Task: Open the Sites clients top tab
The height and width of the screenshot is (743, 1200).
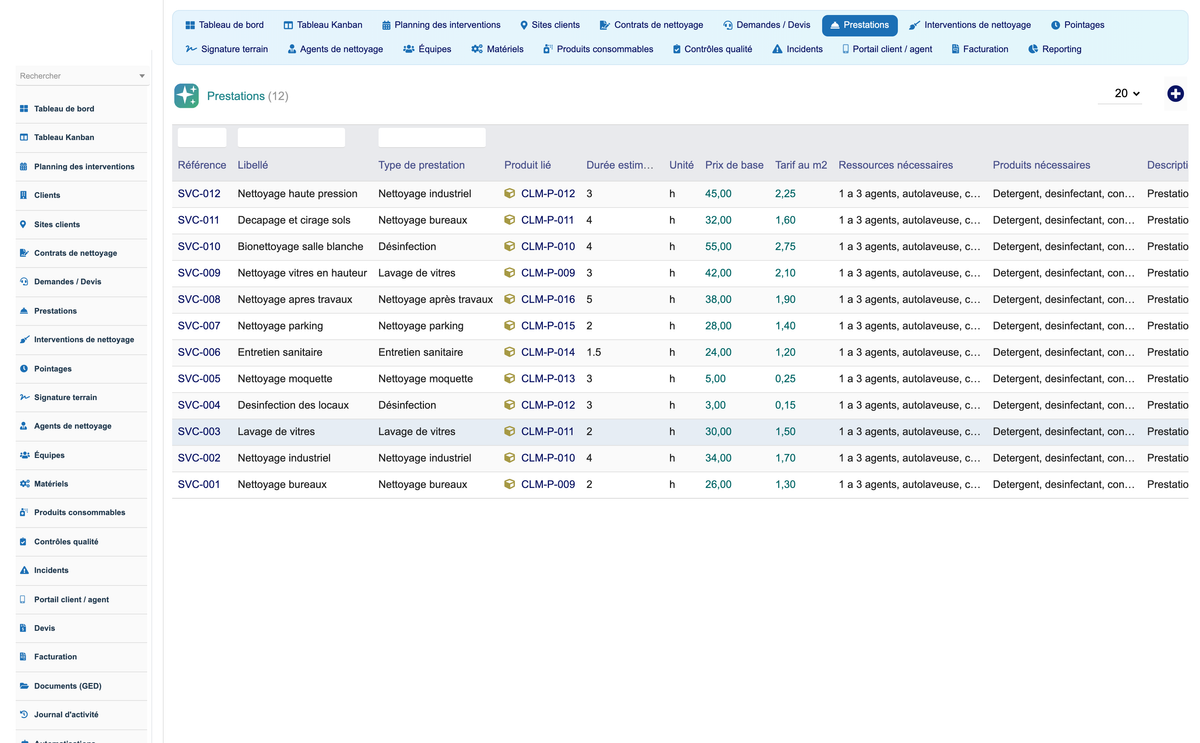Action: 549,25
